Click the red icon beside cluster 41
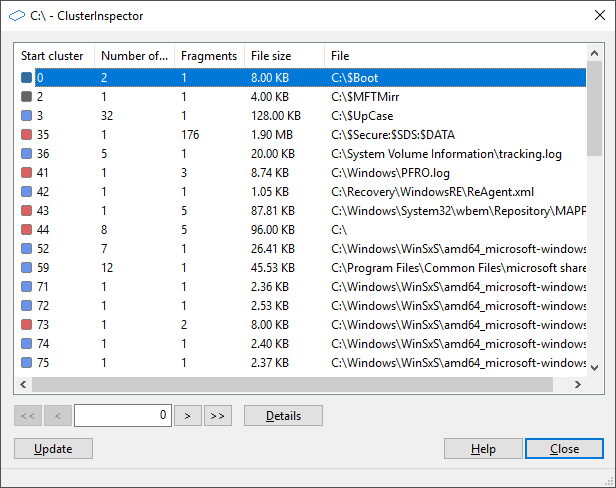 26,172
